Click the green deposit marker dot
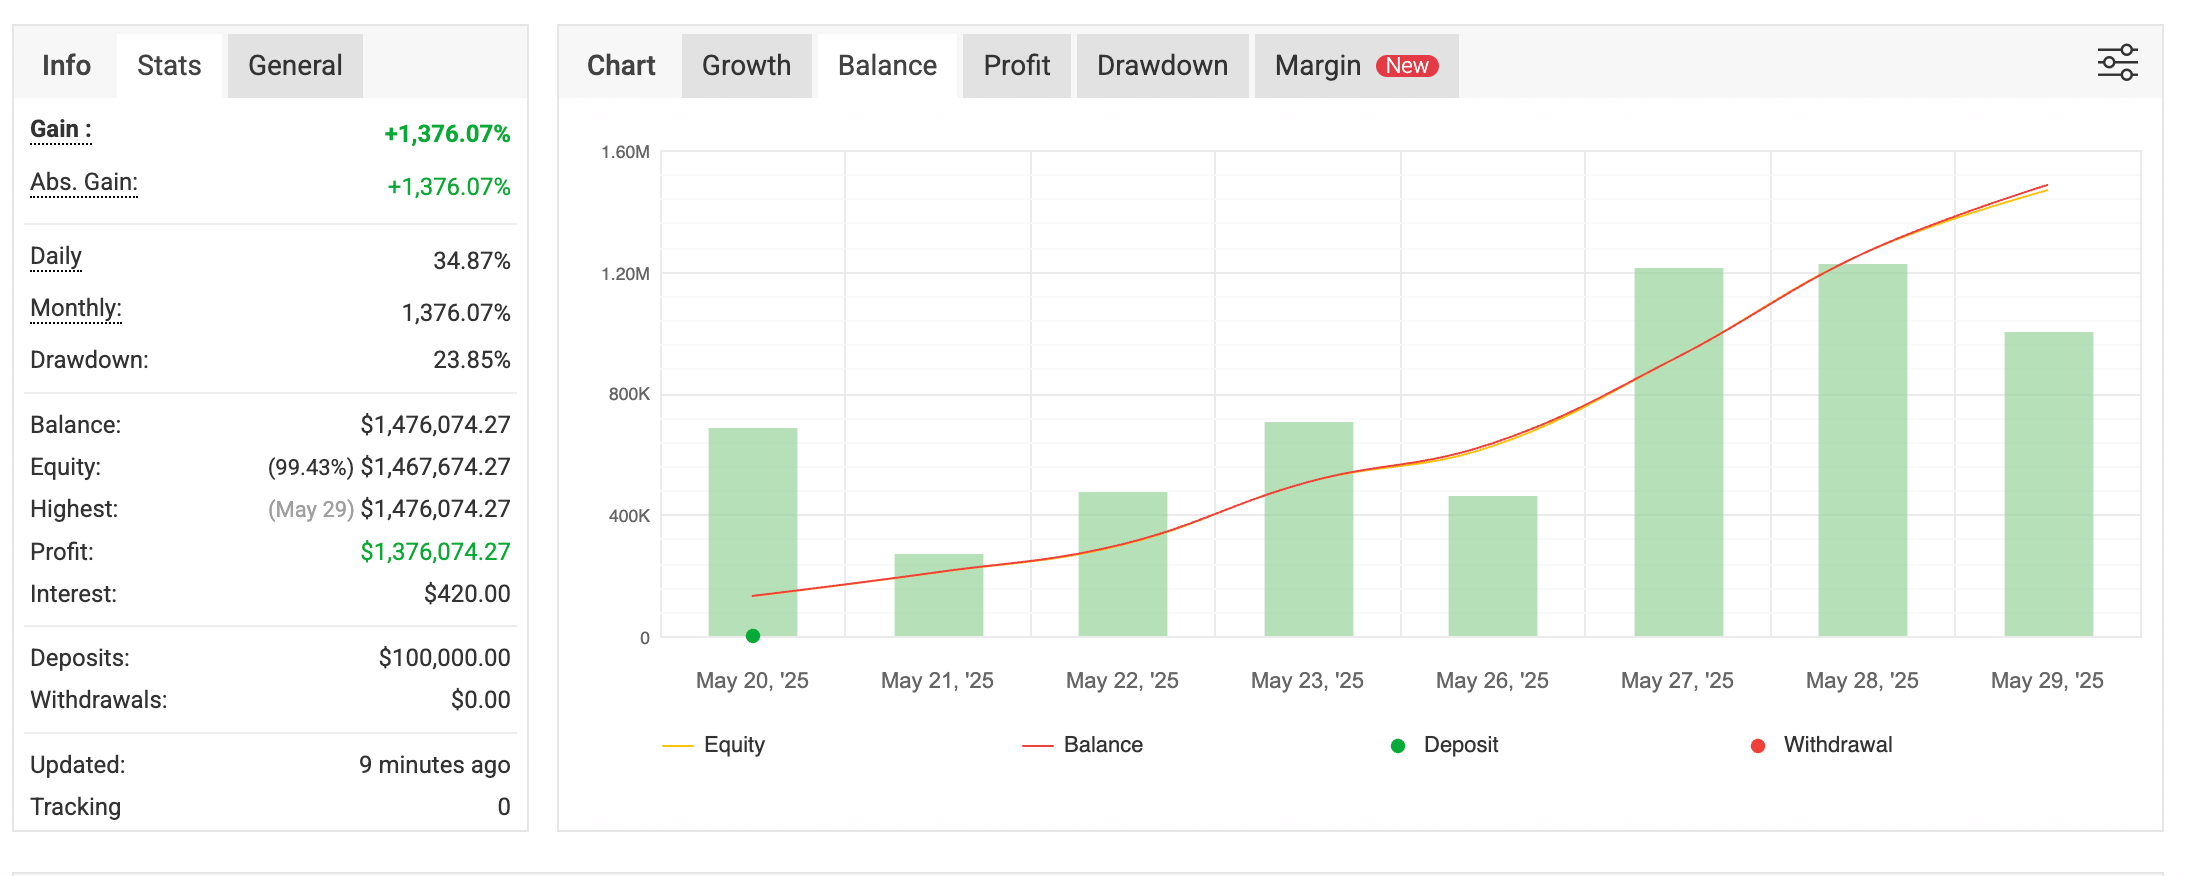 (753, 636)
